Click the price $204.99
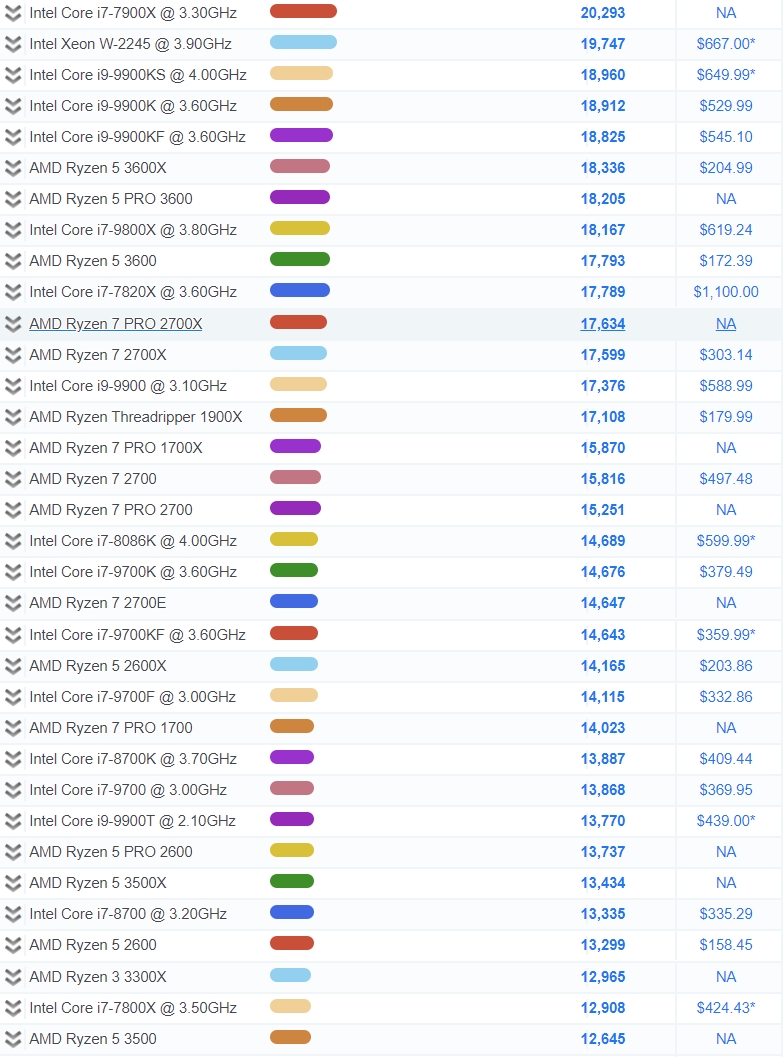The width and height of the screenshot is (783, 1057). [726, 168]
